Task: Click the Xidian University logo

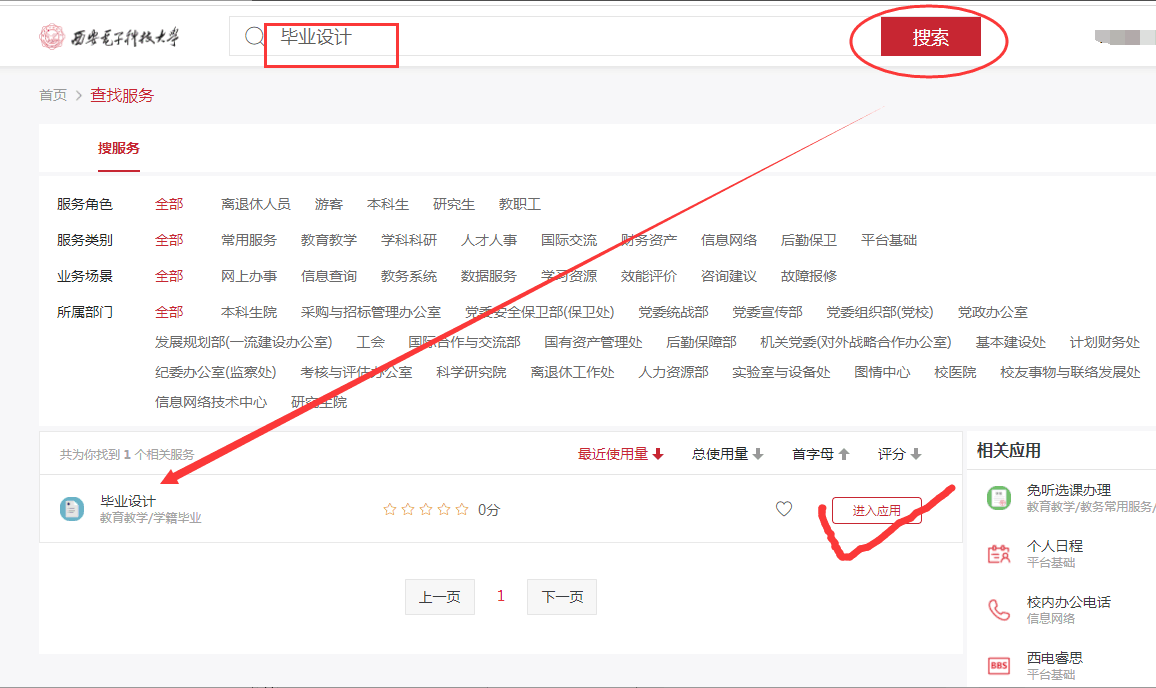Action: pos(110,38)
